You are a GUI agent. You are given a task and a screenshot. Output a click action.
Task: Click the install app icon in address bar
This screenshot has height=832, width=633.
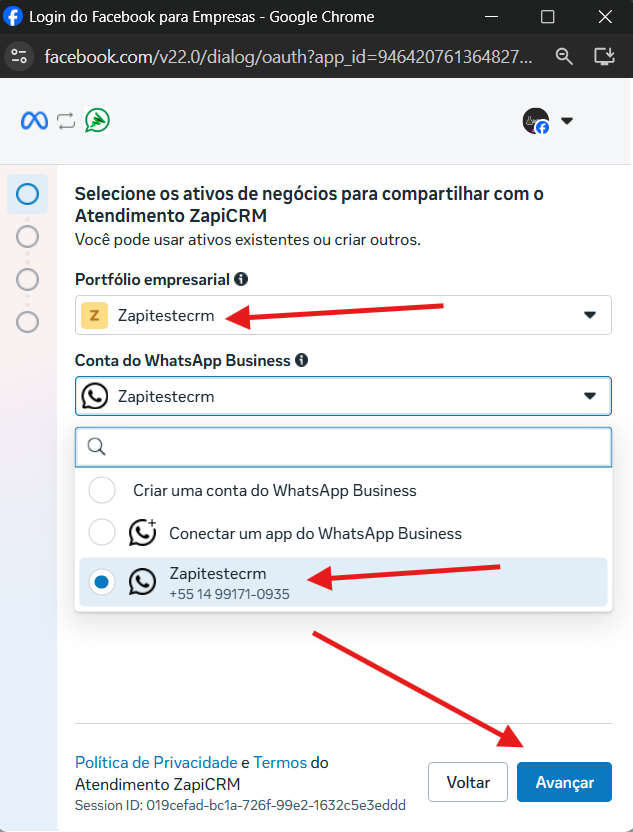tap(604, 56)
